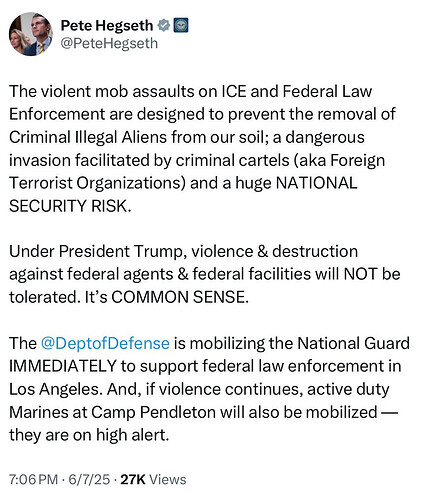425x500 pixels.
Task: Open the circular profile avatar photo
Action: pyautogui.click(x=31, y=34)
